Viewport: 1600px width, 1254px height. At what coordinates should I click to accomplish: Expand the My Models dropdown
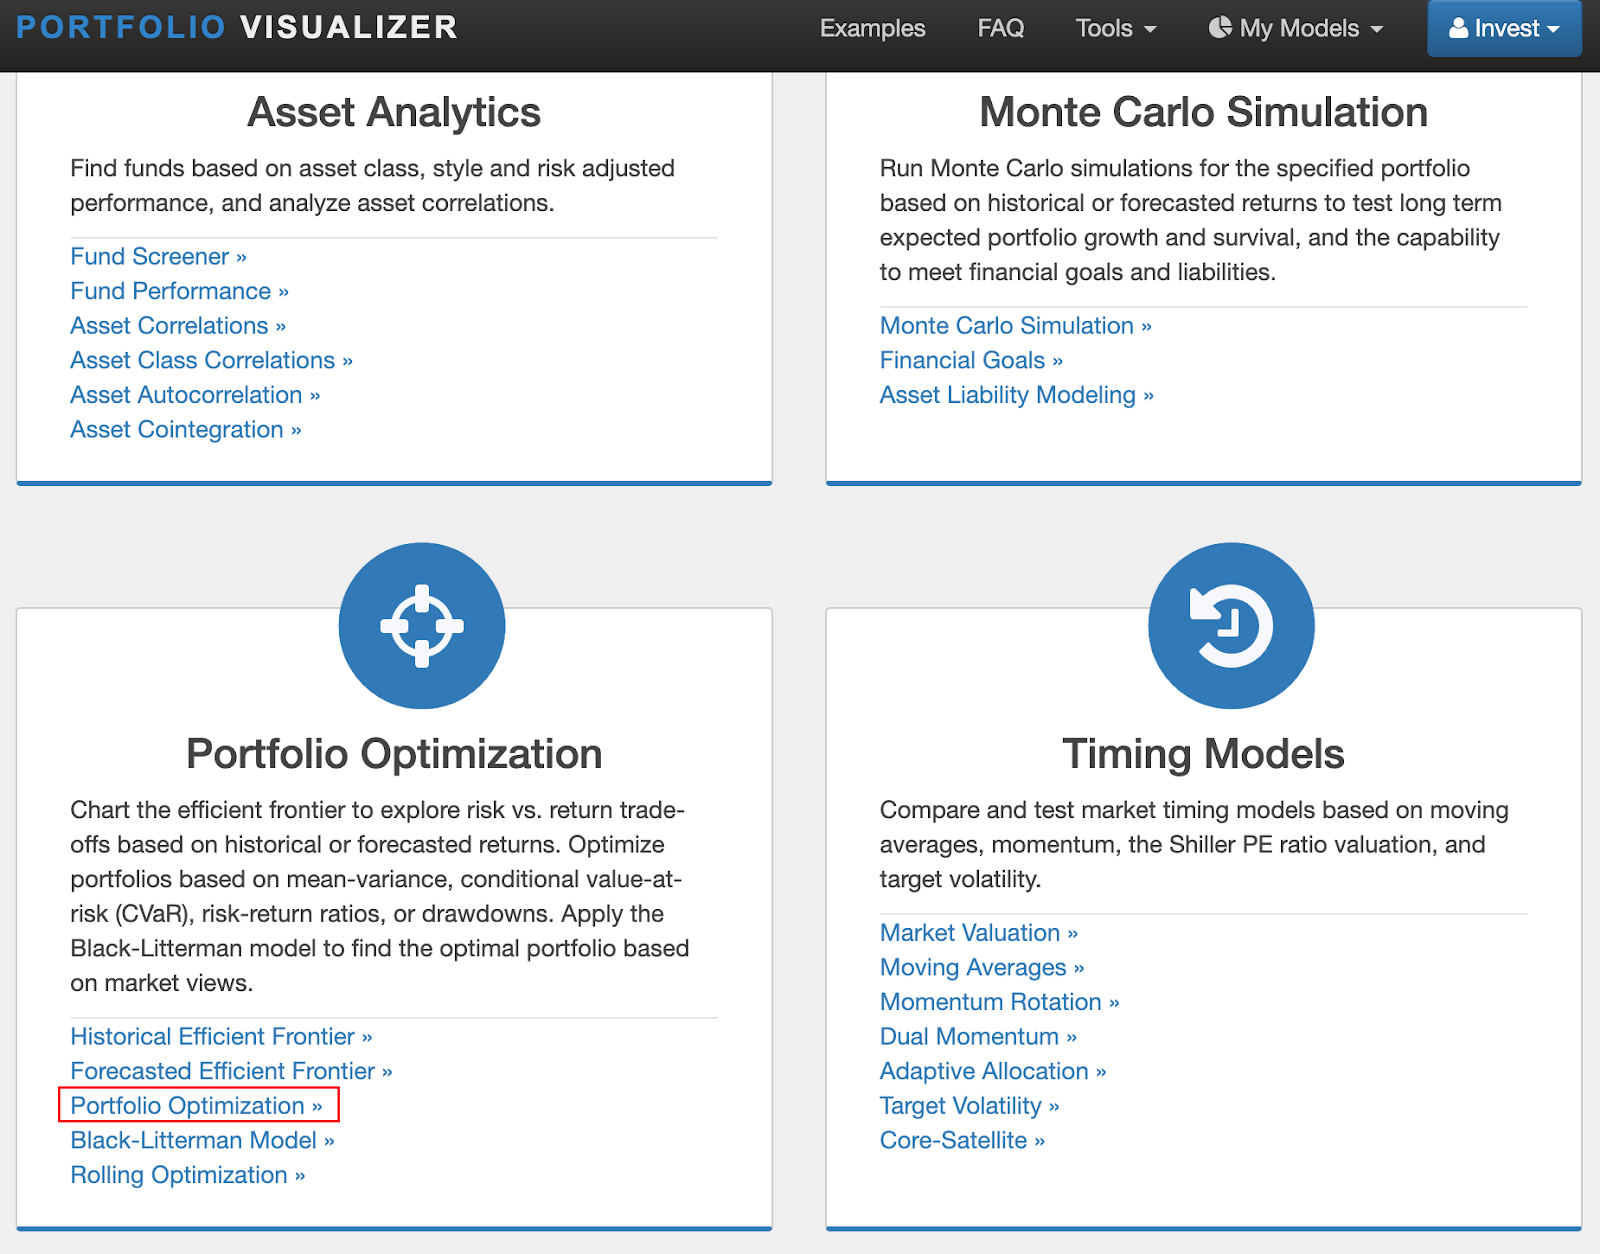coord(1296,28)
